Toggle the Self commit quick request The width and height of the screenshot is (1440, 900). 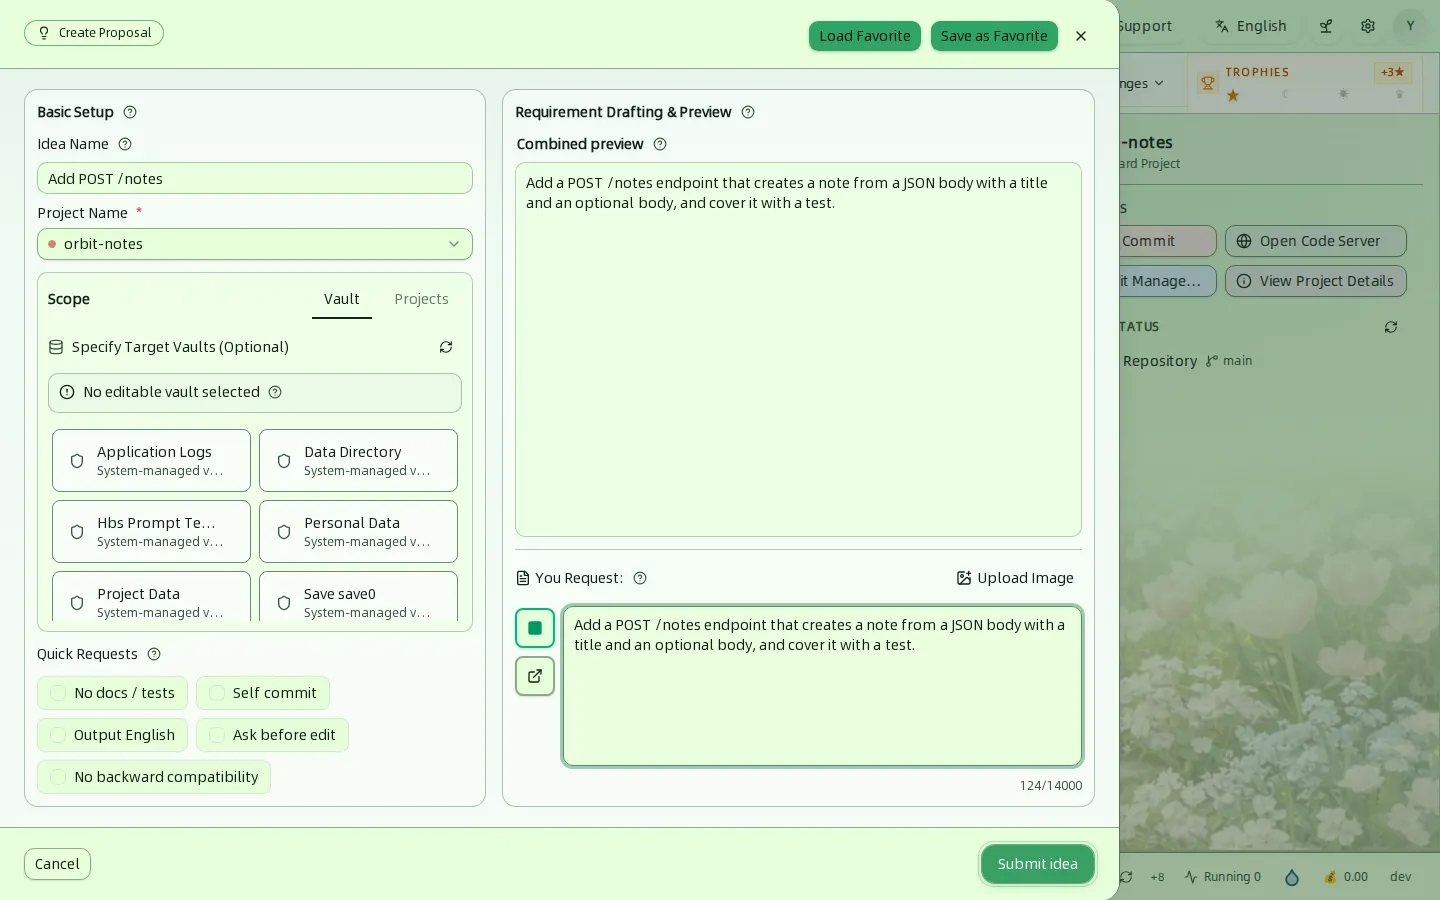tap(263, 693)
